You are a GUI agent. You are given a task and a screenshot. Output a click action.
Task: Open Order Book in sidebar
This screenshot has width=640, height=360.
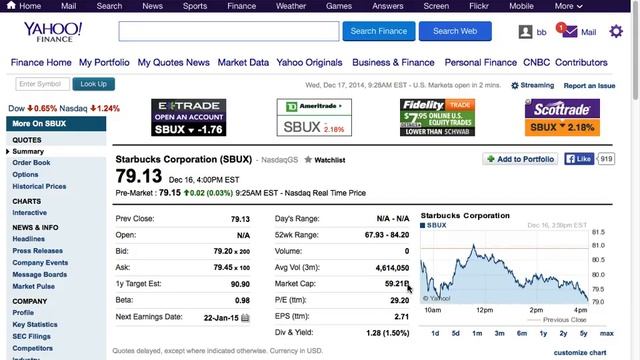[x=31, y=163]
